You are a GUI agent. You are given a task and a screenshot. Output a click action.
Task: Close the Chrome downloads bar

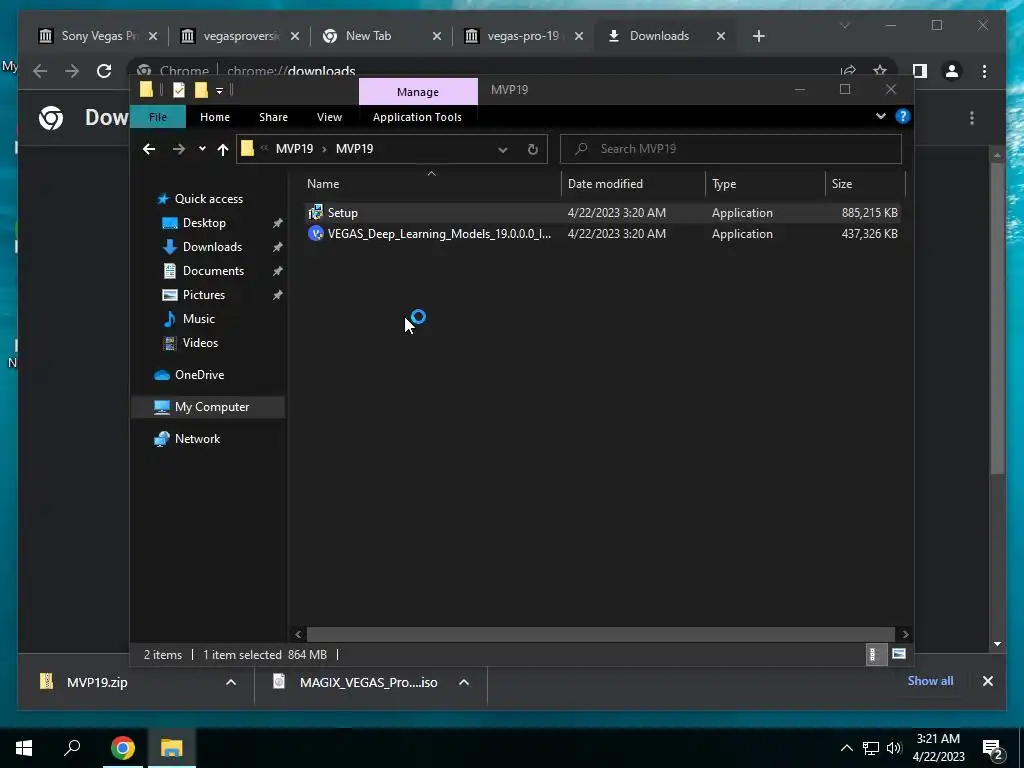987,681
